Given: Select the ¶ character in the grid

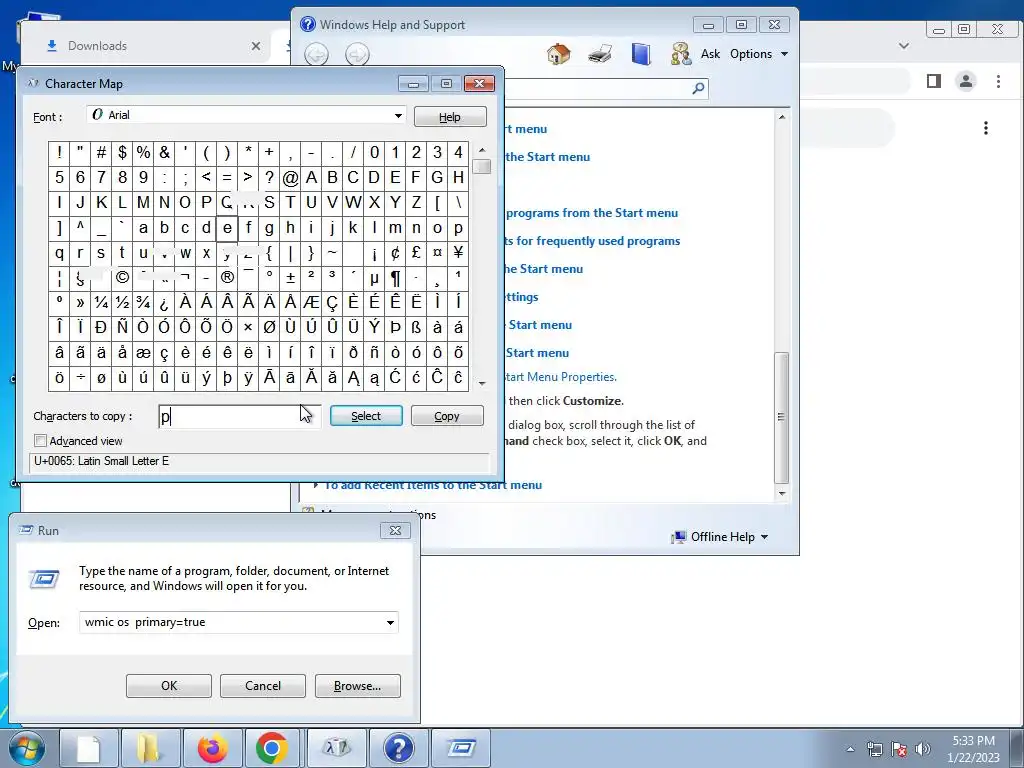Looking at the screenshot, I should click(x=395, y=278).
